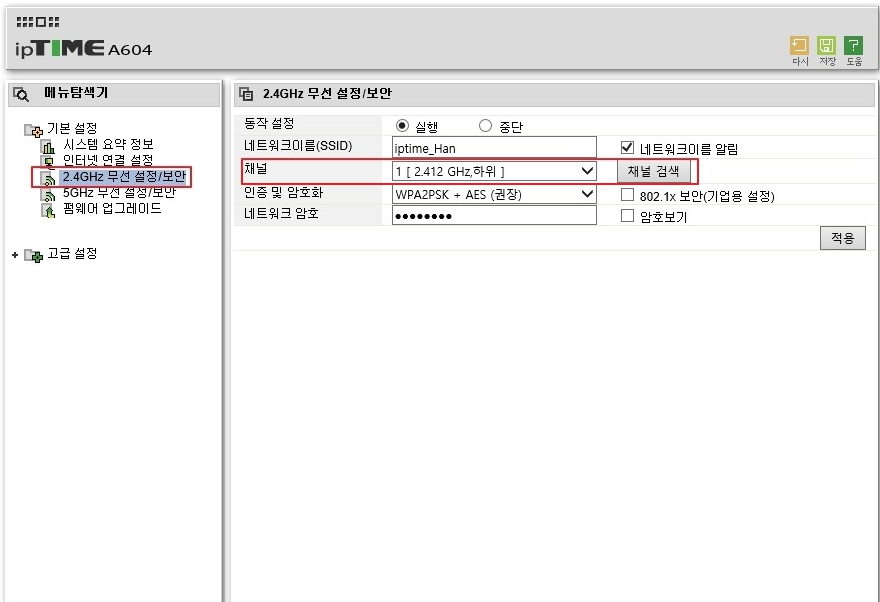
Task: Click the ipTIME A604 logo
Action: 84,49
